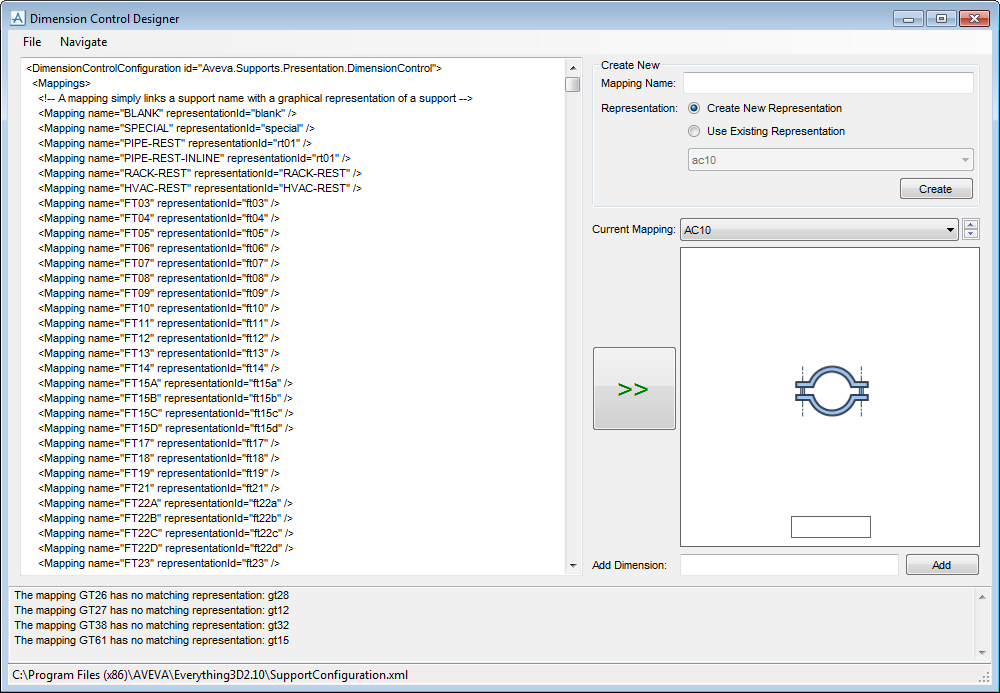Click the Aveva app icon in title bar

pos(17,18)
